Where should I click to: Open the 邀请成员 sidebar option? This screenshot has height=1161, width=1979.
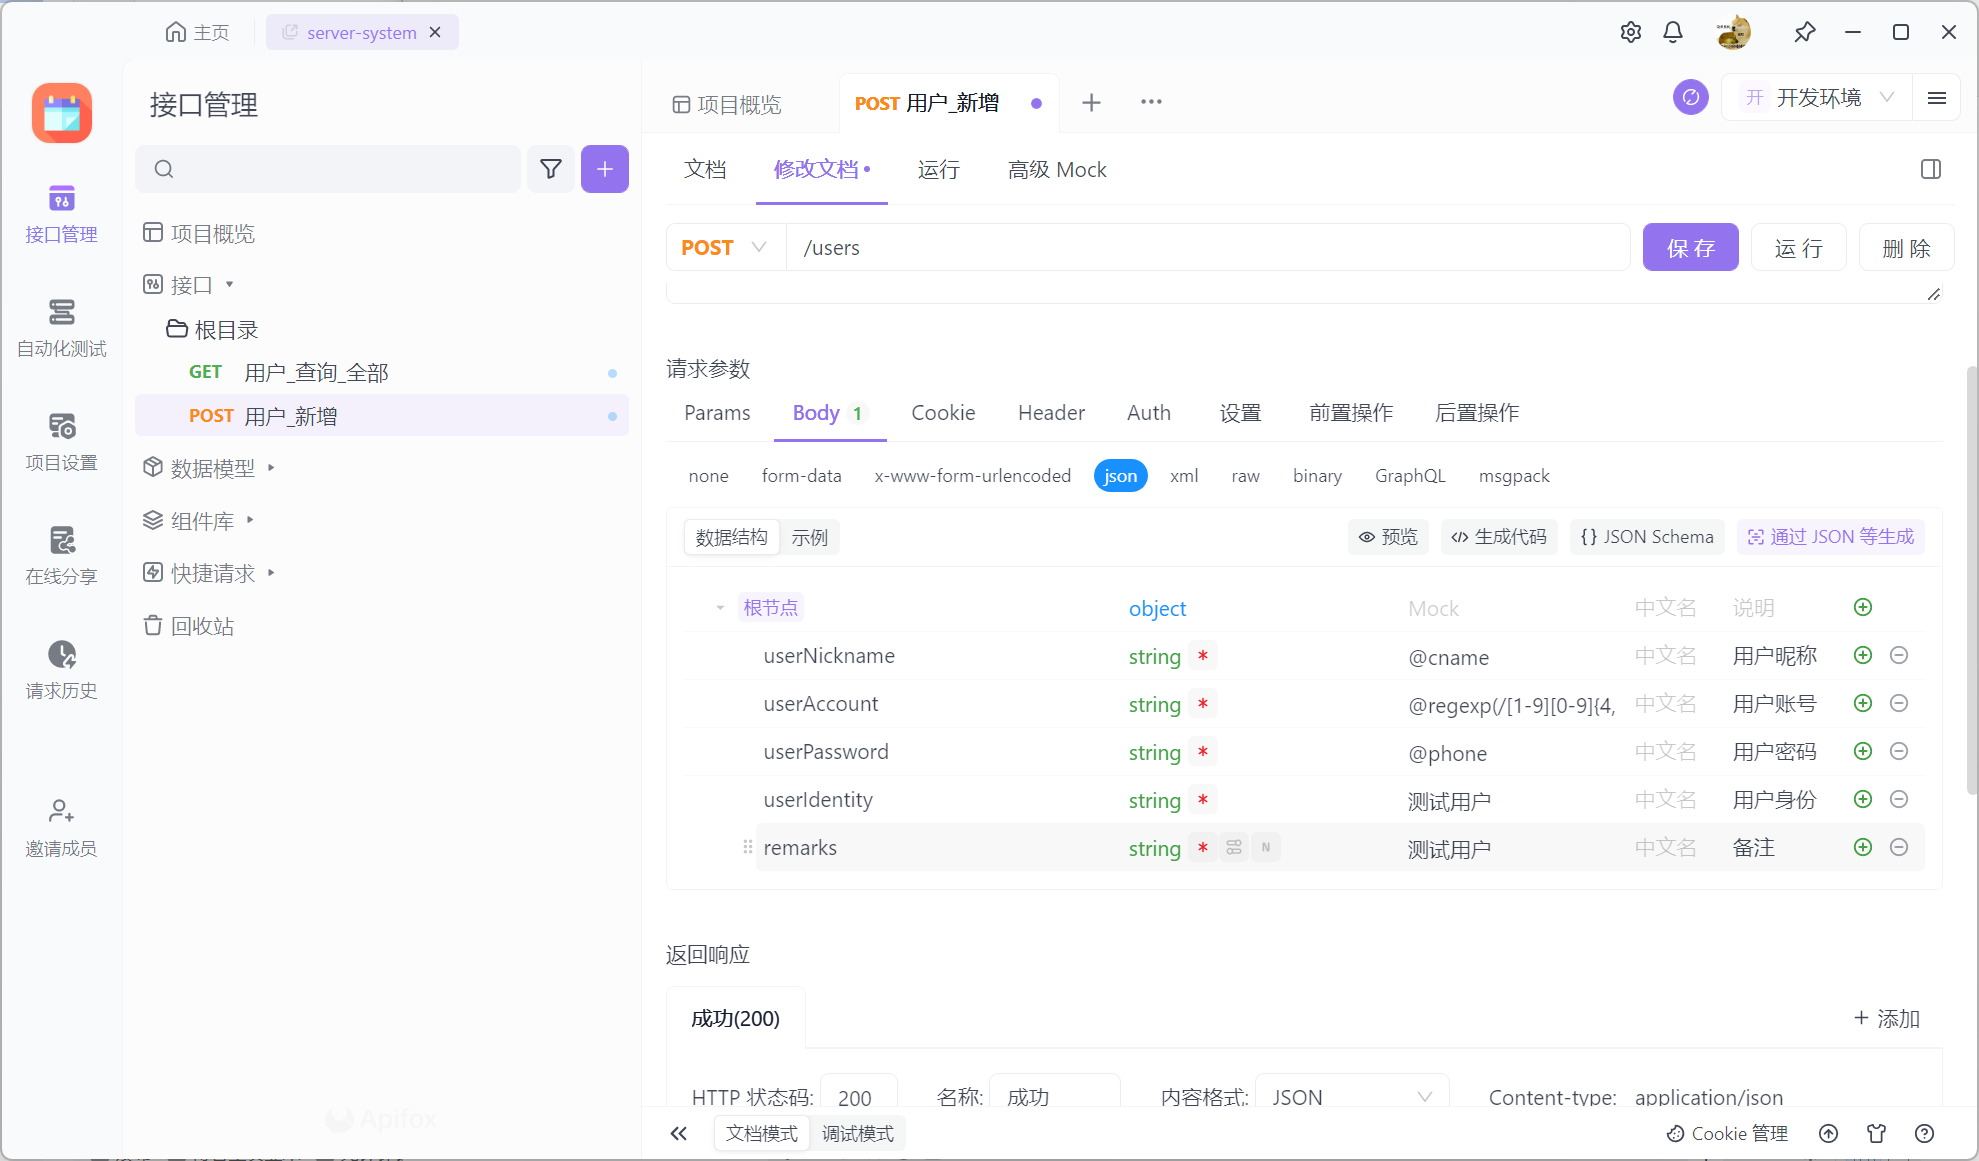(61, 828)
